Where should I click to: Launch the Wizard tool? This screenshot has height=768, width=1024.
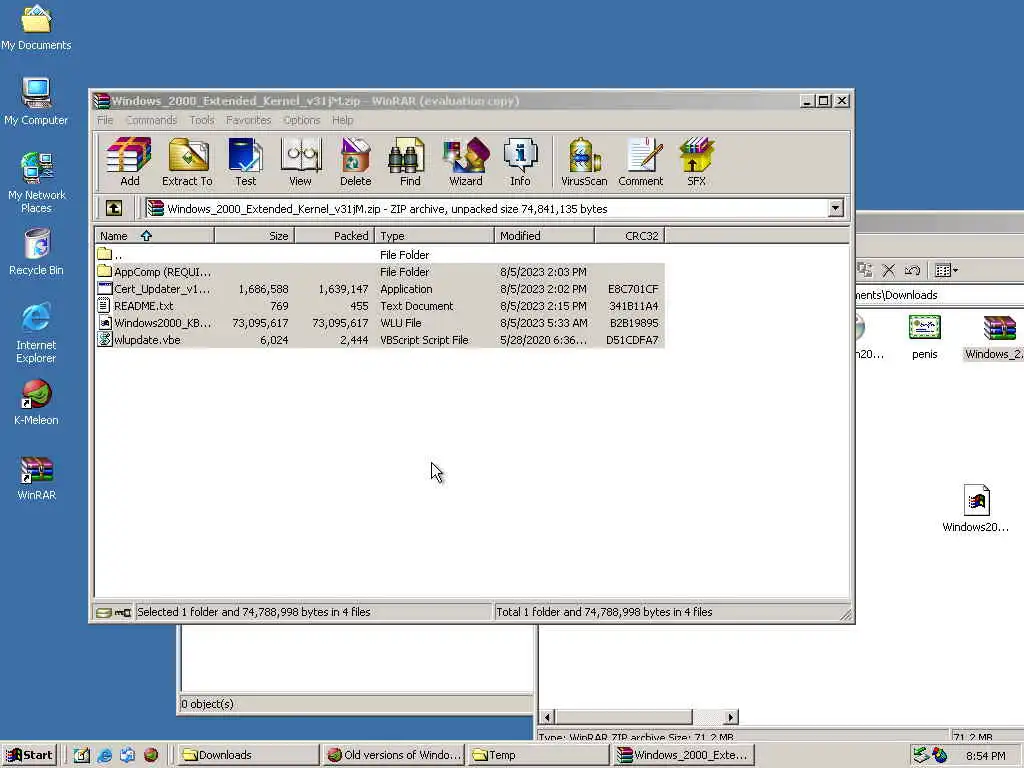[x=466, y=161]
